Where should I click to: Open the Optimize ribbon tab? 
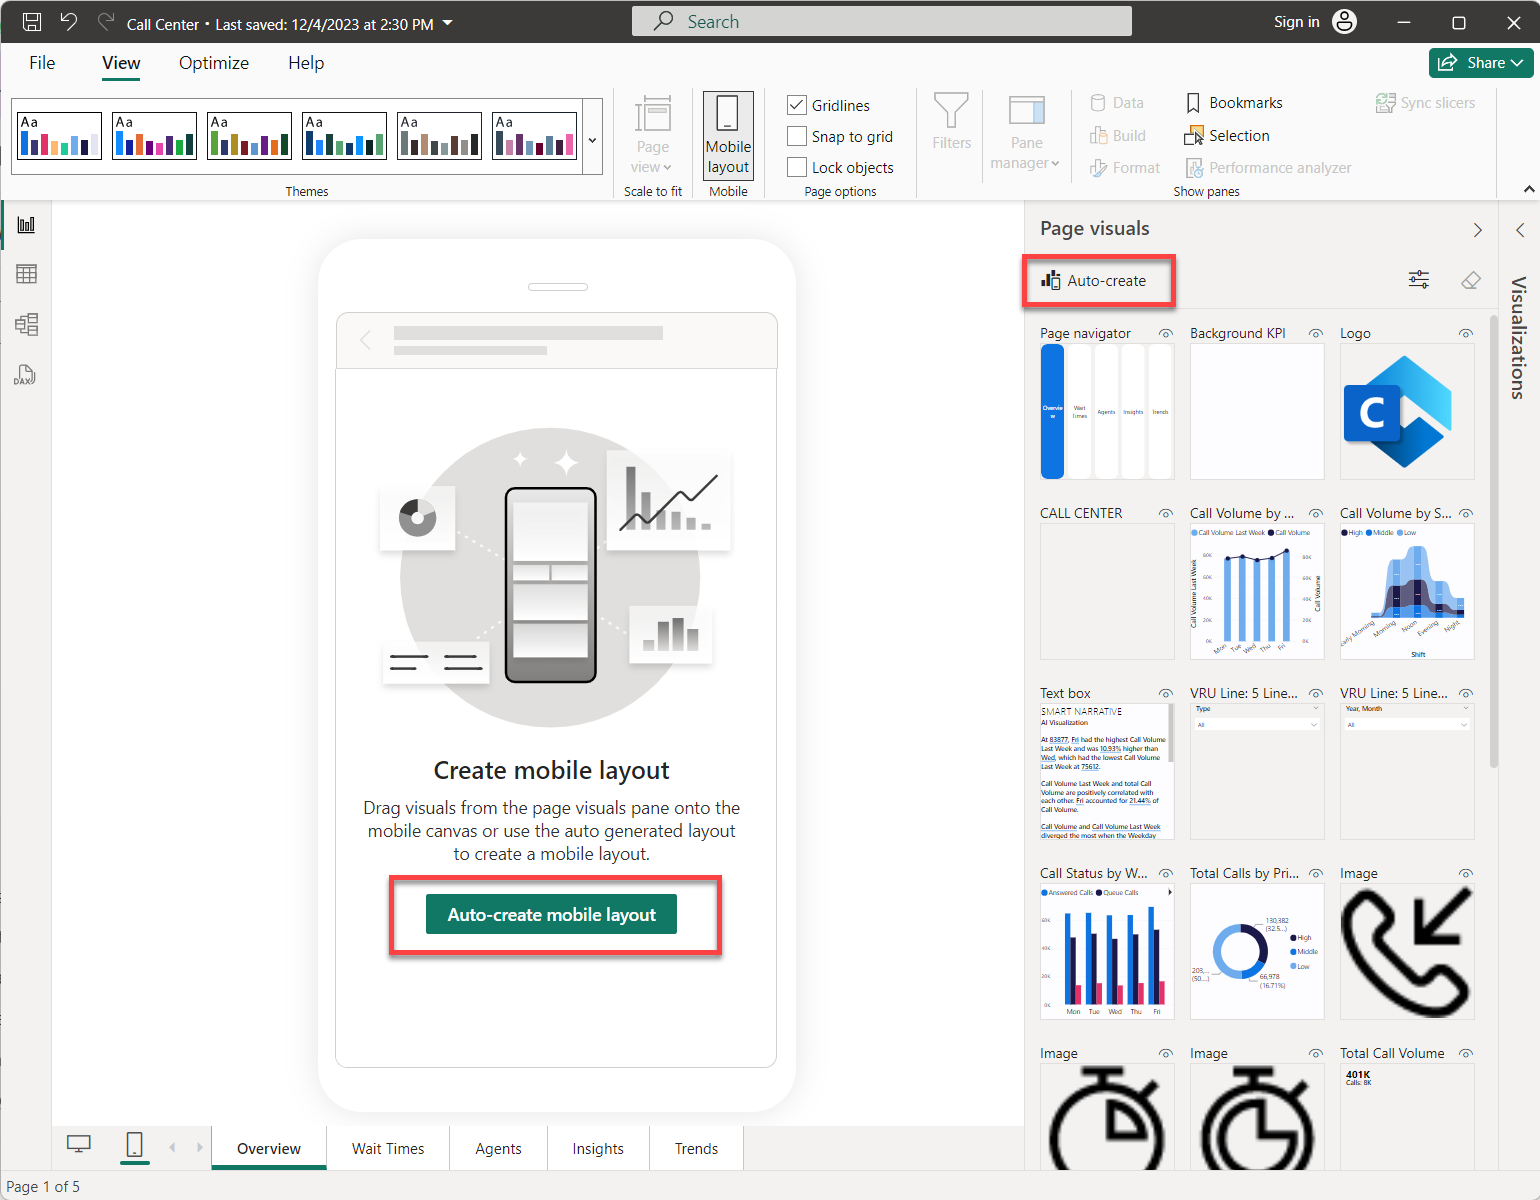(x=213, y=62)
